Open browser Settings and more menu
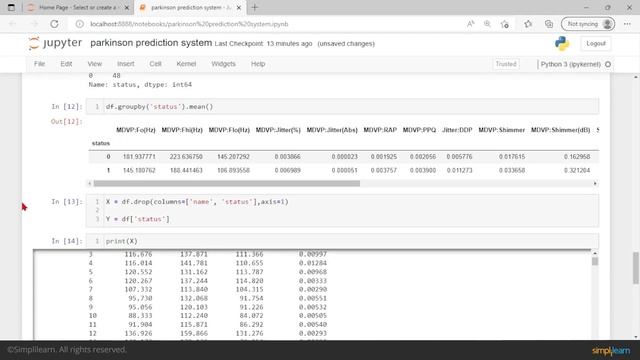This screenshot has height=360, width=640. (x=627, y=24)
